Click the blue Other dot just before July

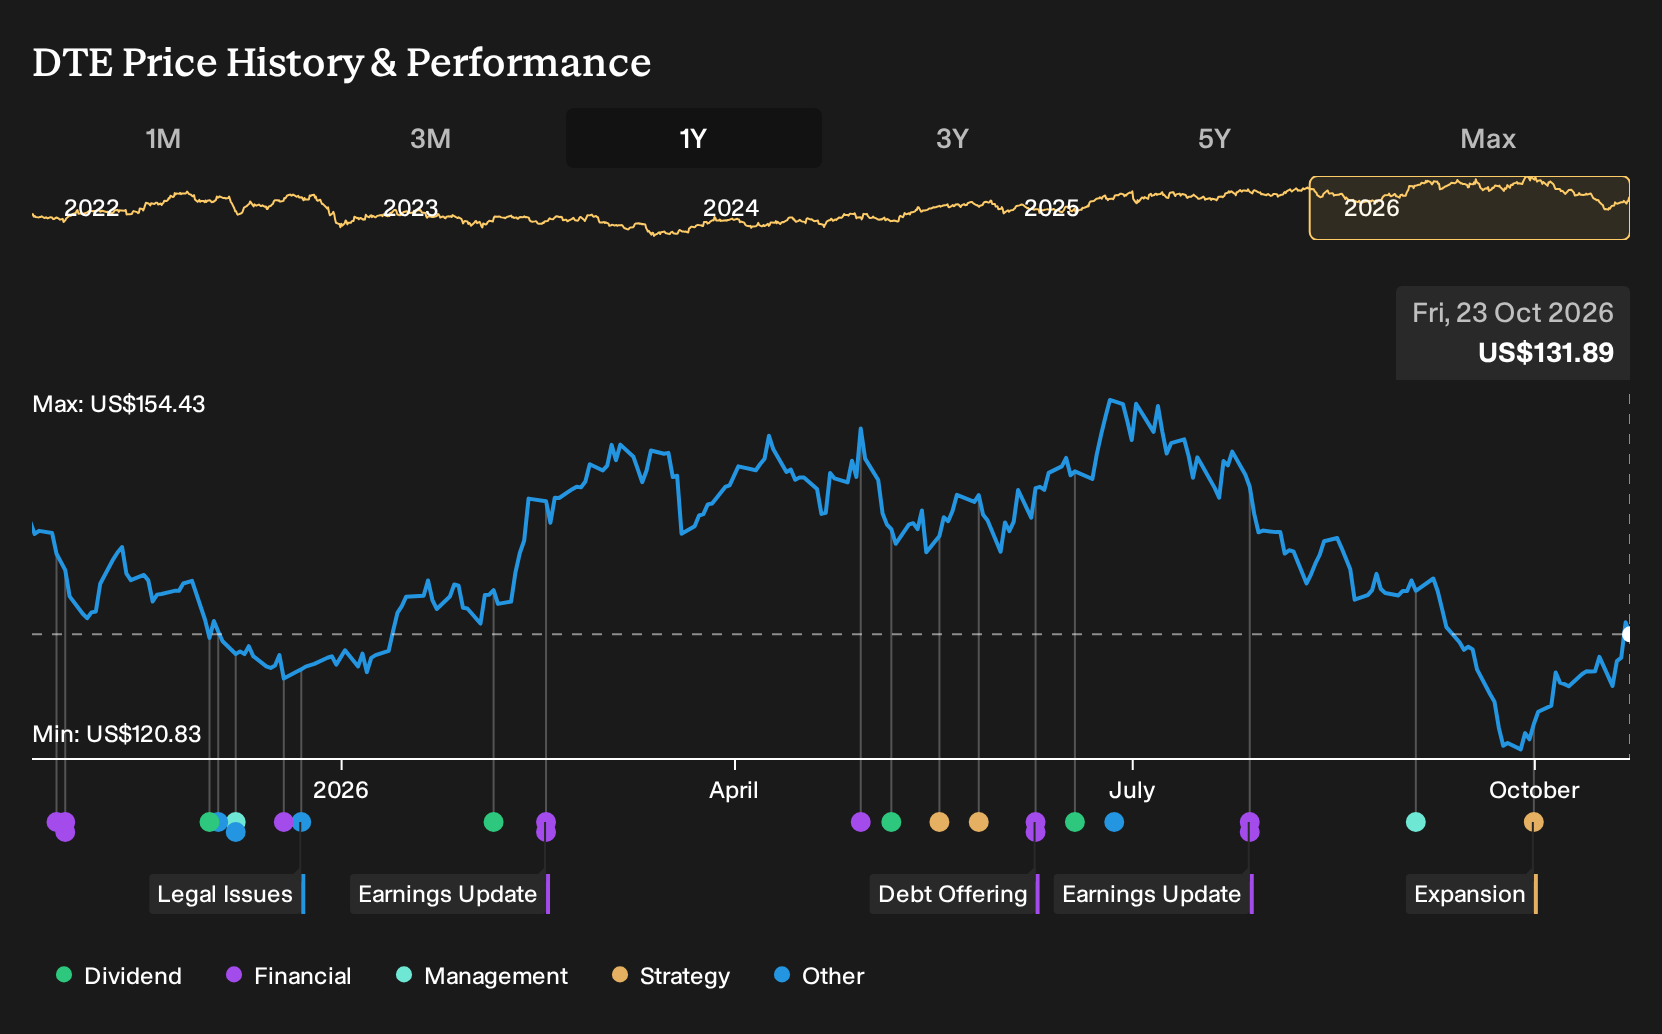pyautogui.click(x=1114, y=822)
